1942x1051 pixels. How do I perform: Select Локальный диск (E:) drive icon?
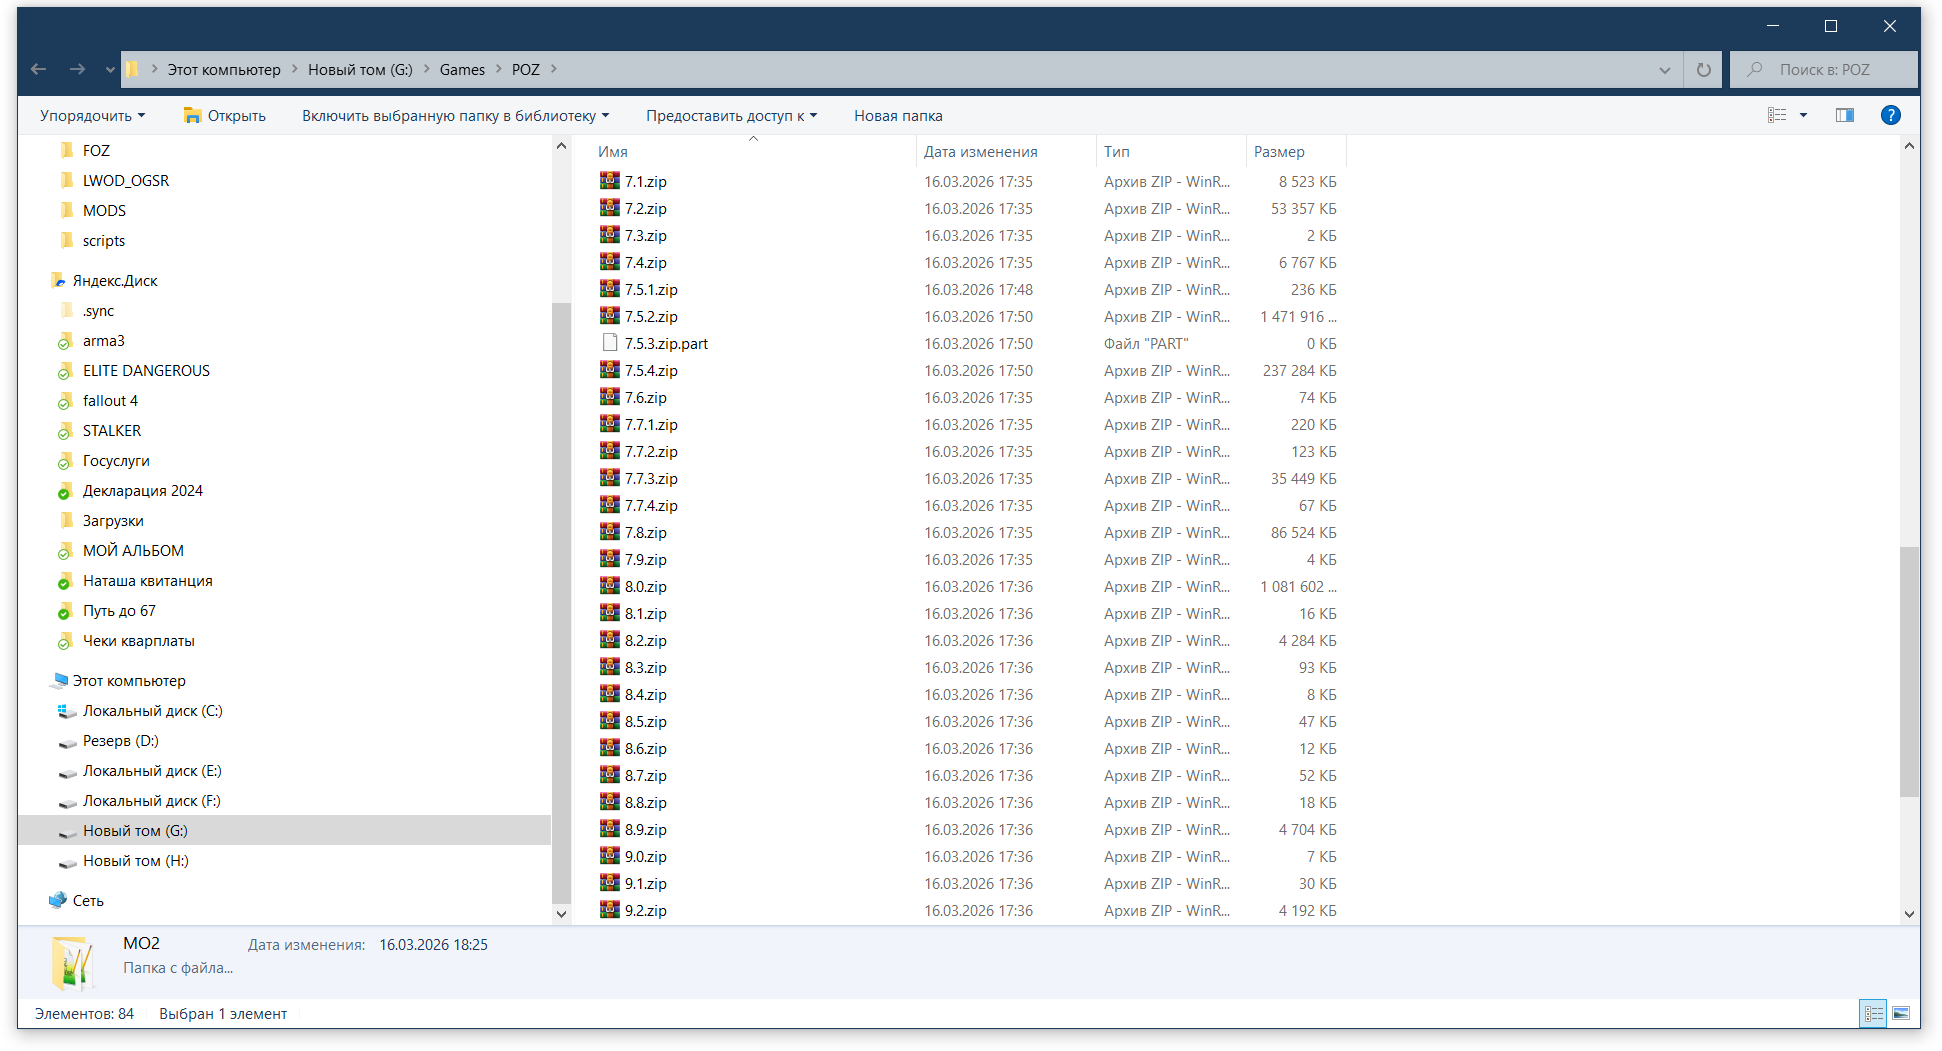click(67, 772)
